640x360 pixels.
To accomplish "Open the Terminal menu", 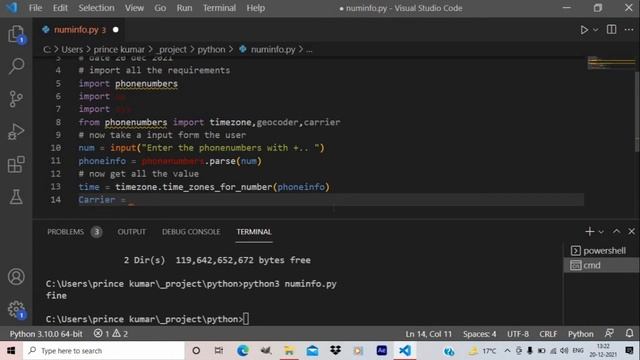I will coord(219,8).
